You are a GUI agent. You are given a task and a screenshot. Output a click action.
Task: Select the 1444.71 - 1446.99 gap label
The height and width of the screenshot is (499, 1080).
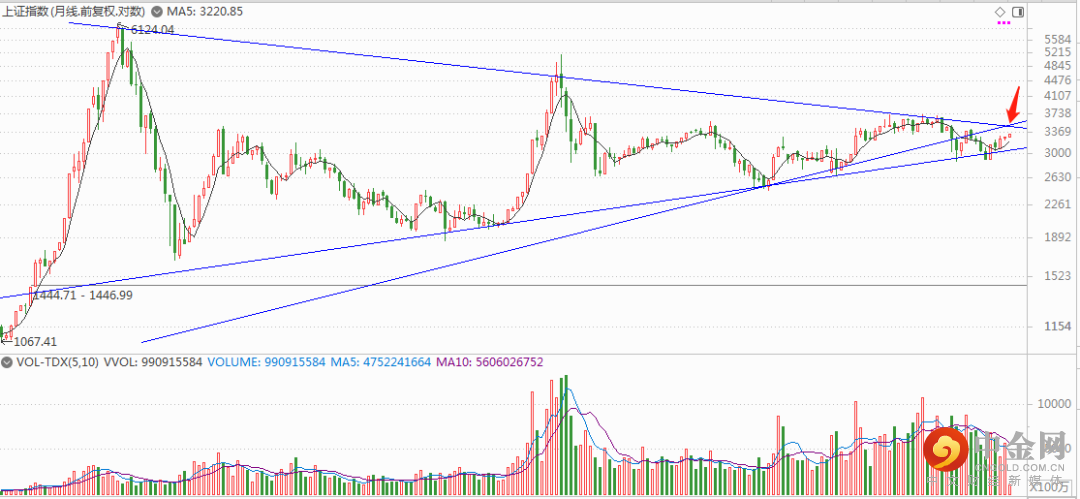83,296
